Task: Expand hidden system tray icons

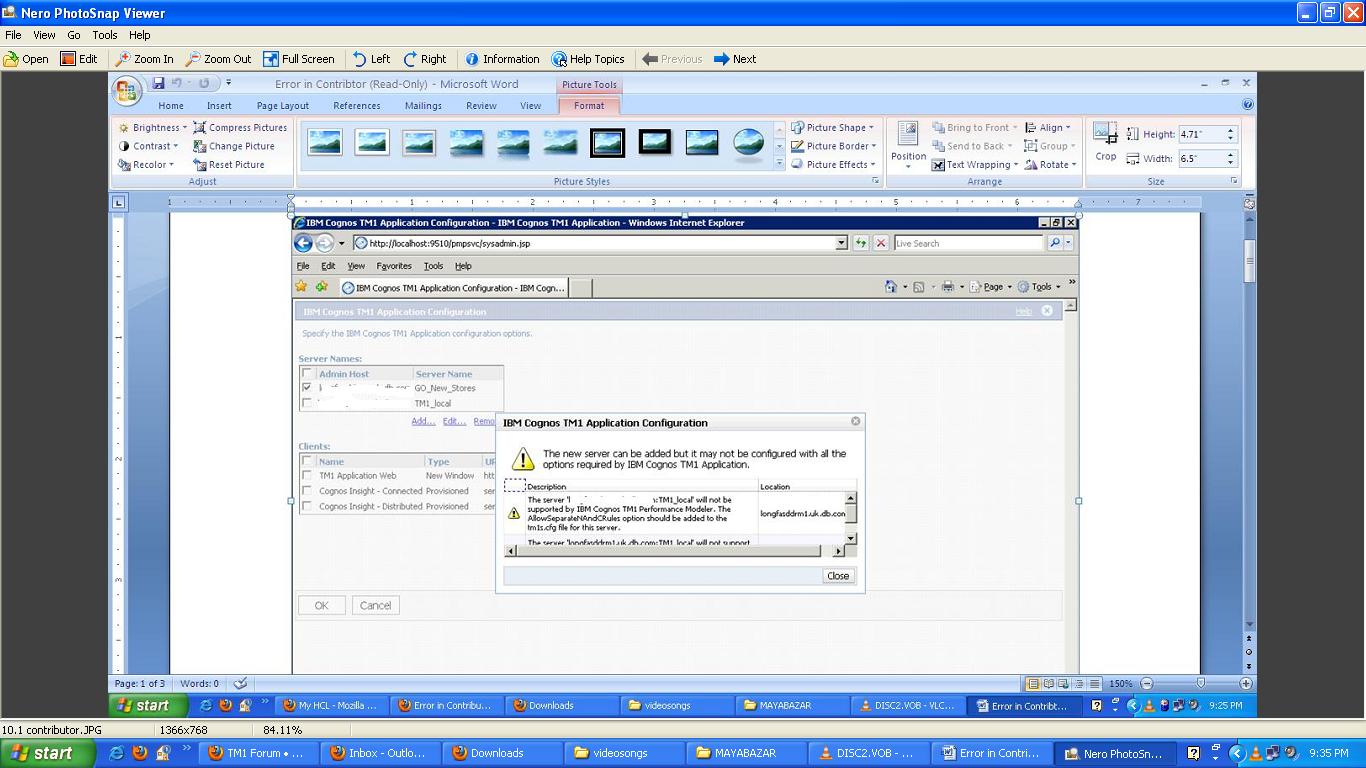Action: [1237, 753]
